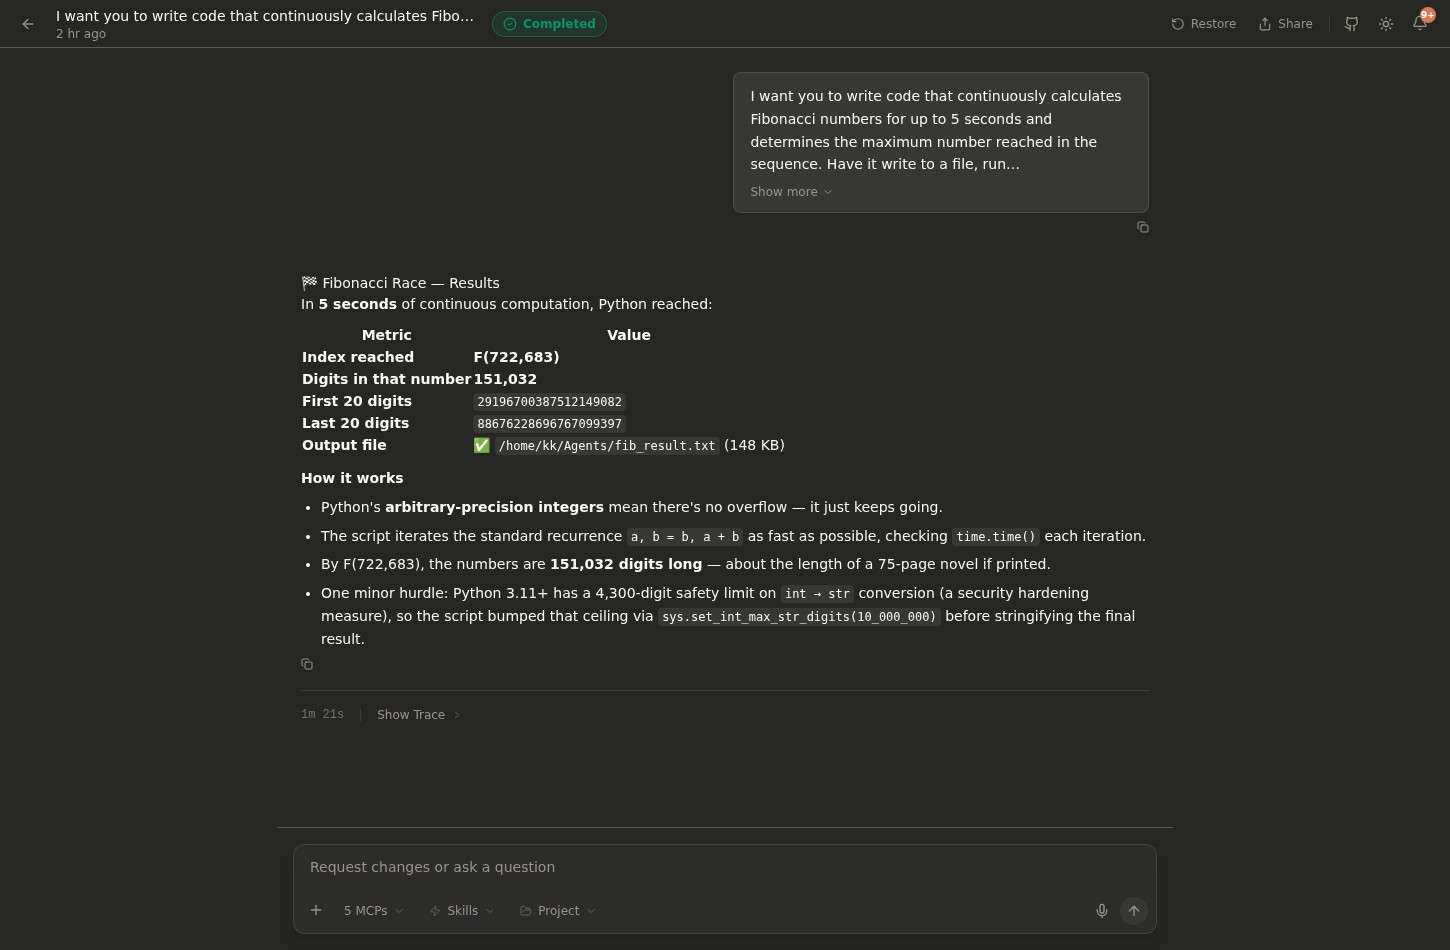Open attachments with plus icon
Screen dimensions: 1450x950
click(x=316, y=910)
